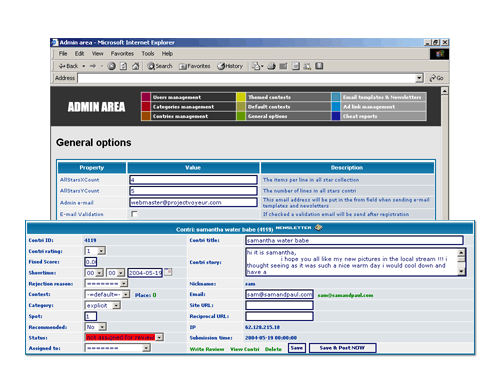Click the Delete link
The image size is (500, 375).
(273, 349)
